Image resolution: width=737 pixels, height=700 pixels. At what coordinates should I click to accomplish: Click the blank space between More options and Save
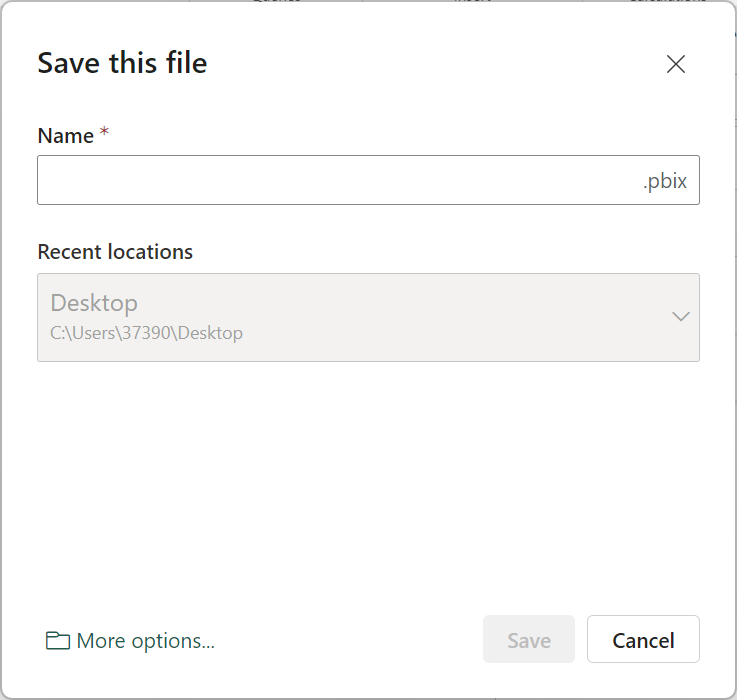pyautogui.click(x=350, y=640)
